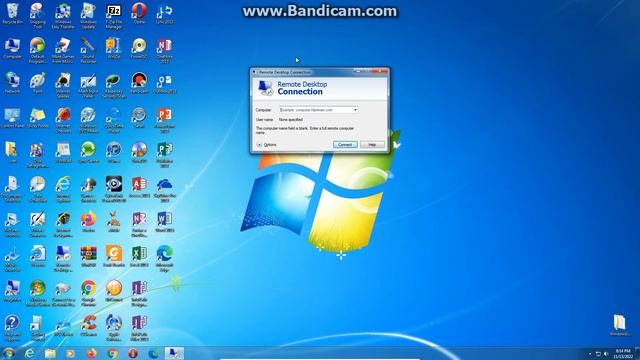Select the Internet Explorer desktop shortcut

click(63, 189)
